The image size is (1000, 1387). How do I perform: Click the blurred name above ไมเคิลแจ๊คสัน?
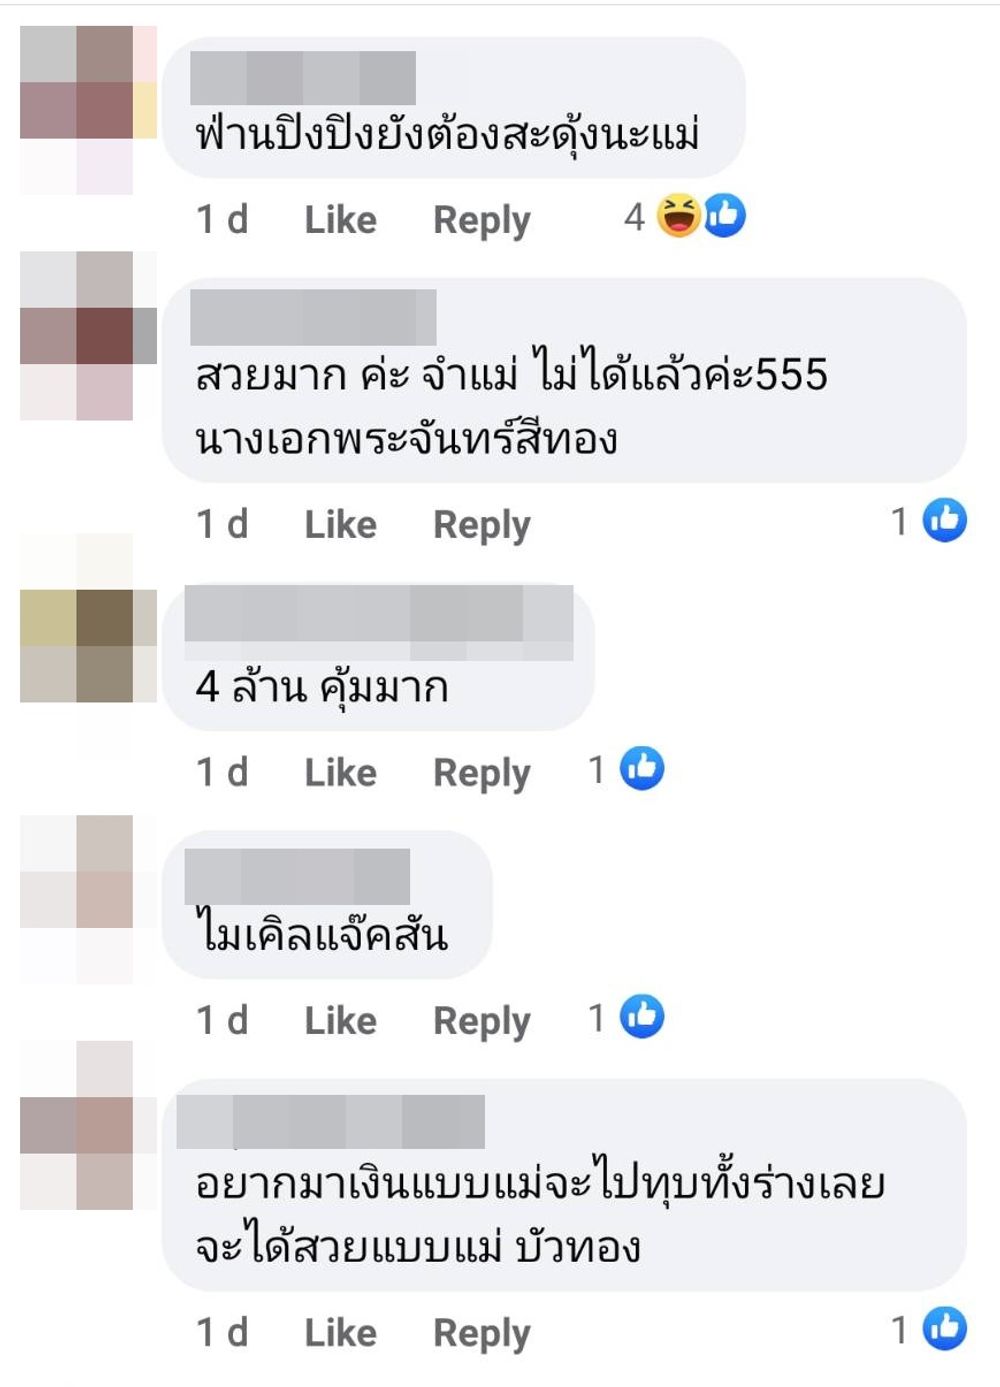pyautogui.click(x=297, y=876)
